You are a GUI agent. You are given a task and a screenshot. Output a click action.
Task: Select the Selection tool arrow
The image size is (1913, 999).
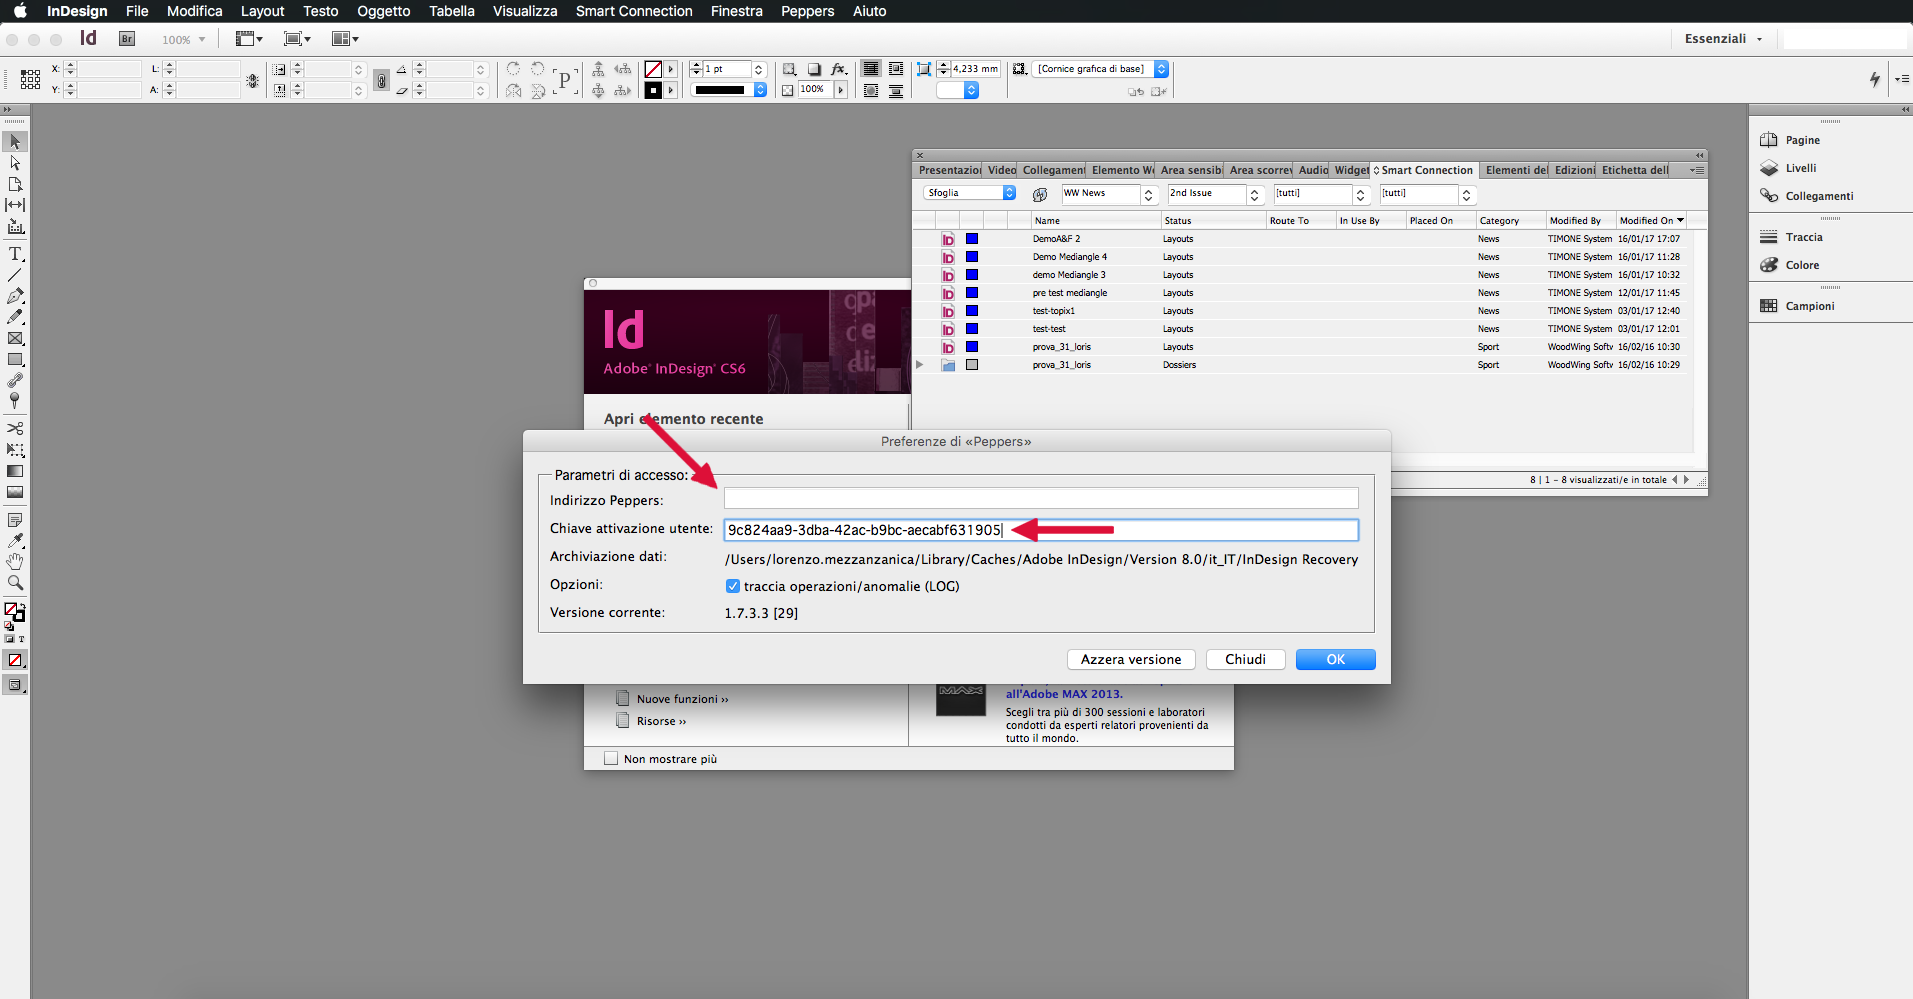(15, 142)
